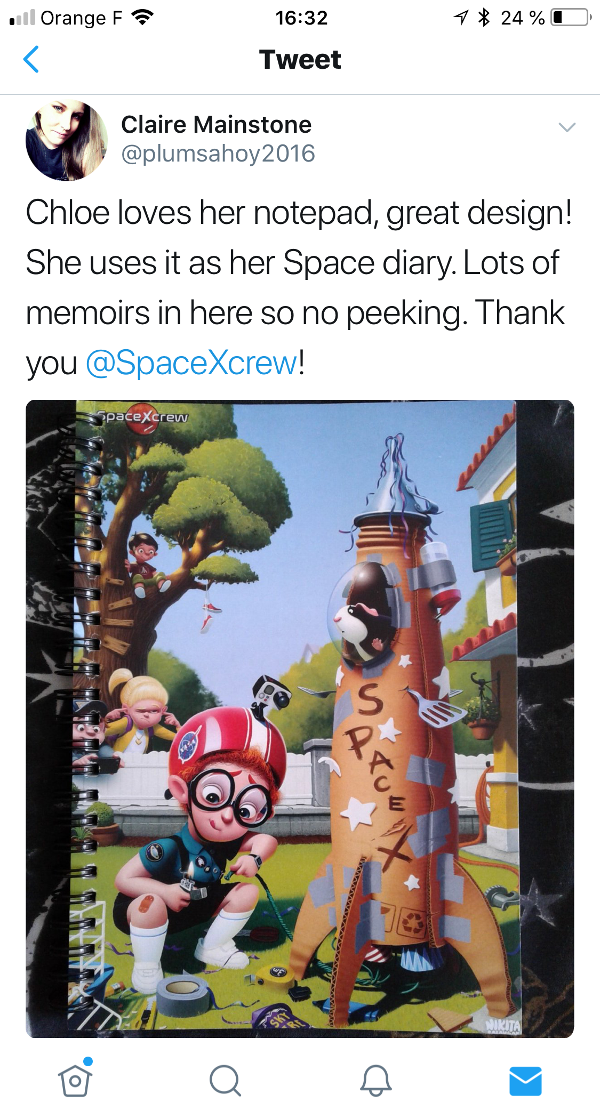Tap the Bluetooth status icon
Screen dimensions: 600x1111
coord(485,18)
